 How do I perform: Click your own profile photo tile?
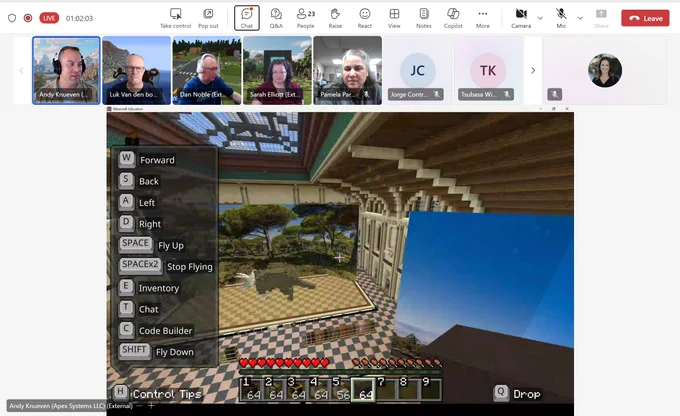coord(605,70)
